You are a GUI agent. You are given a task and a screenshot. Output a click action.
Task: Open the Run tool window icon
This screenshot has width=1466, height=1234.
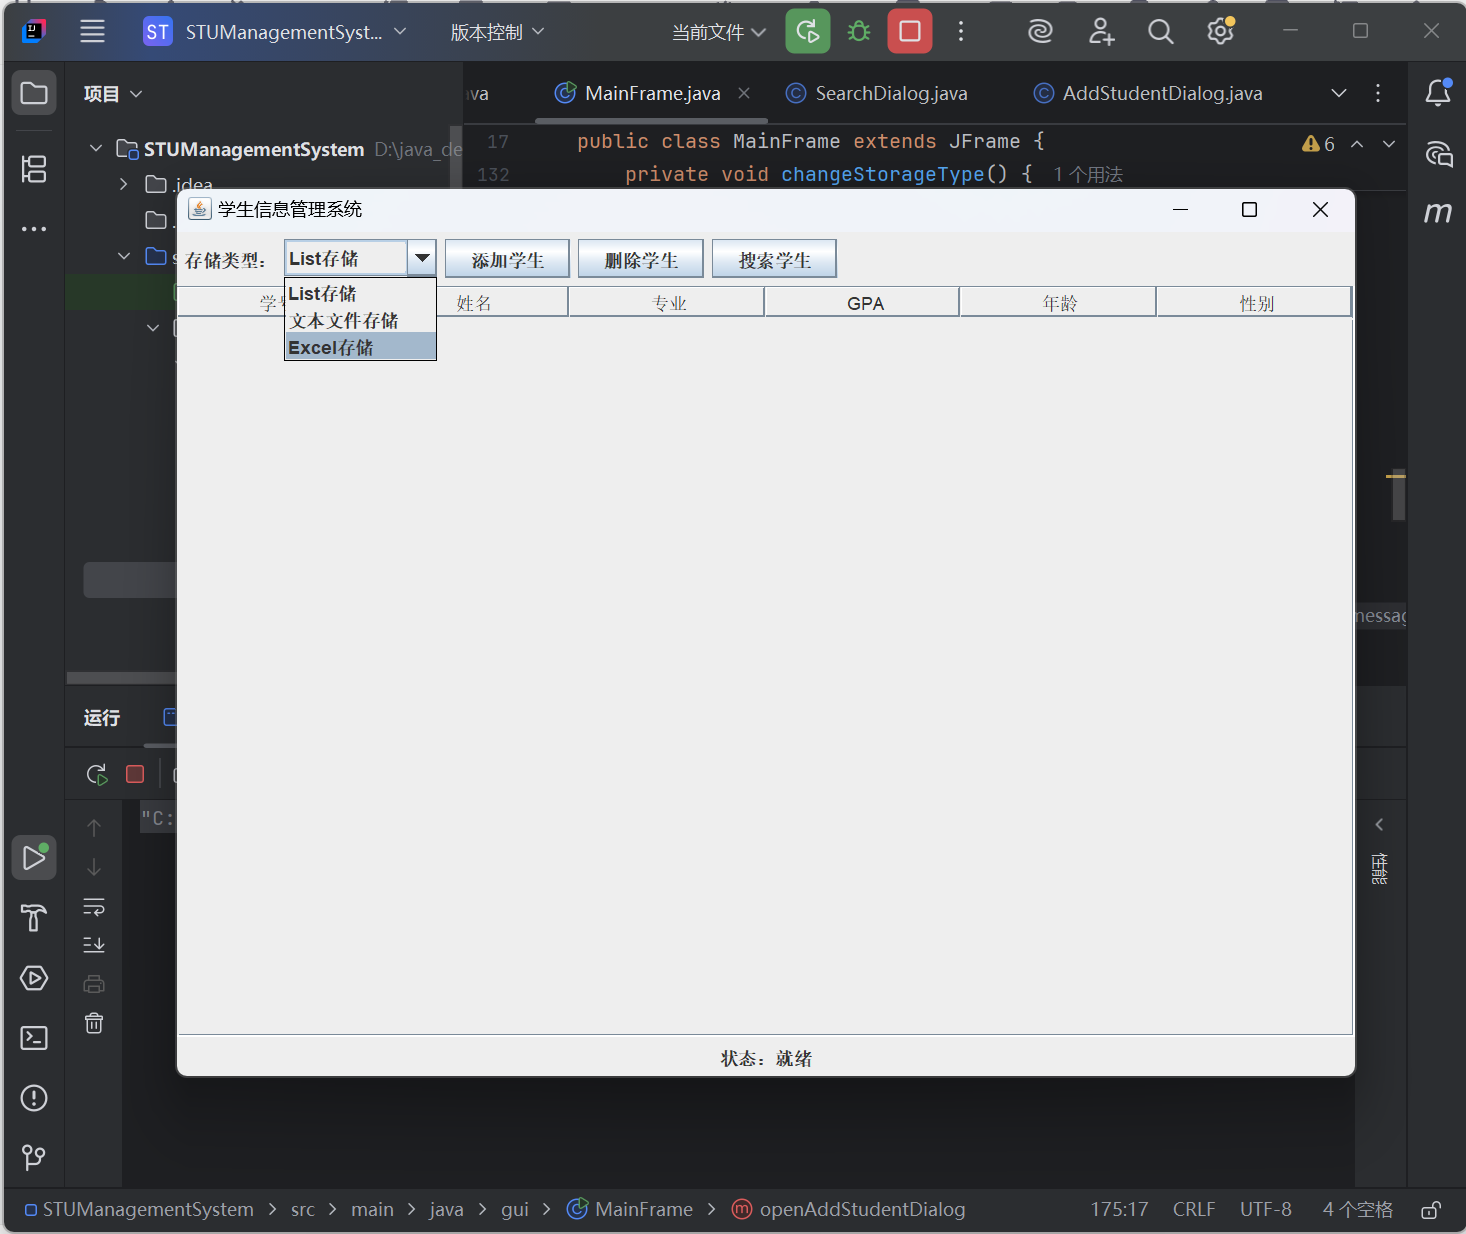[x=34, y=858]
